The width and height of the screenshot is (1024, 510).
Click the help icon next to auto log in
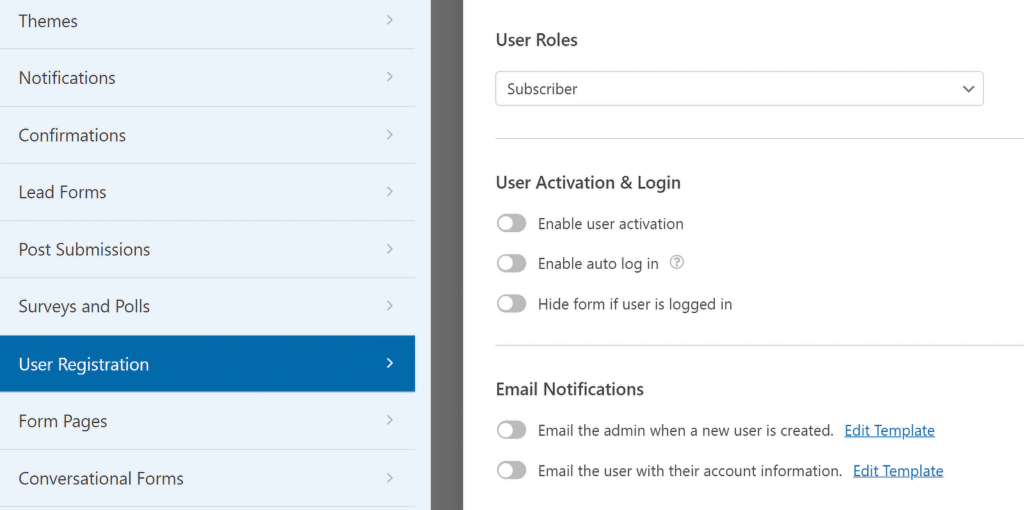point(677,263)
